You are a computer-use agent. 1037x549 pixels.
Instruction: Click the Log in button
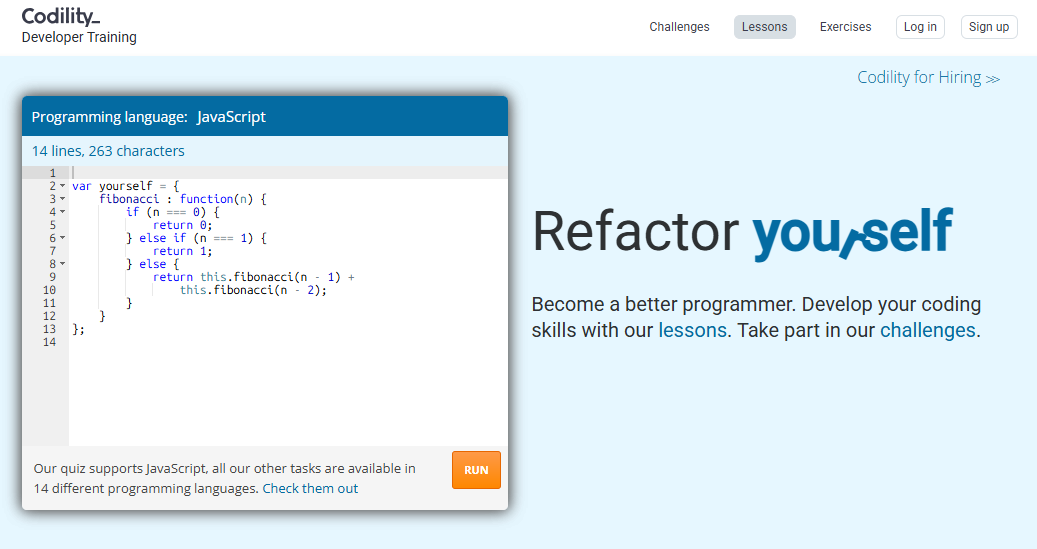click(x=920, y=27)
